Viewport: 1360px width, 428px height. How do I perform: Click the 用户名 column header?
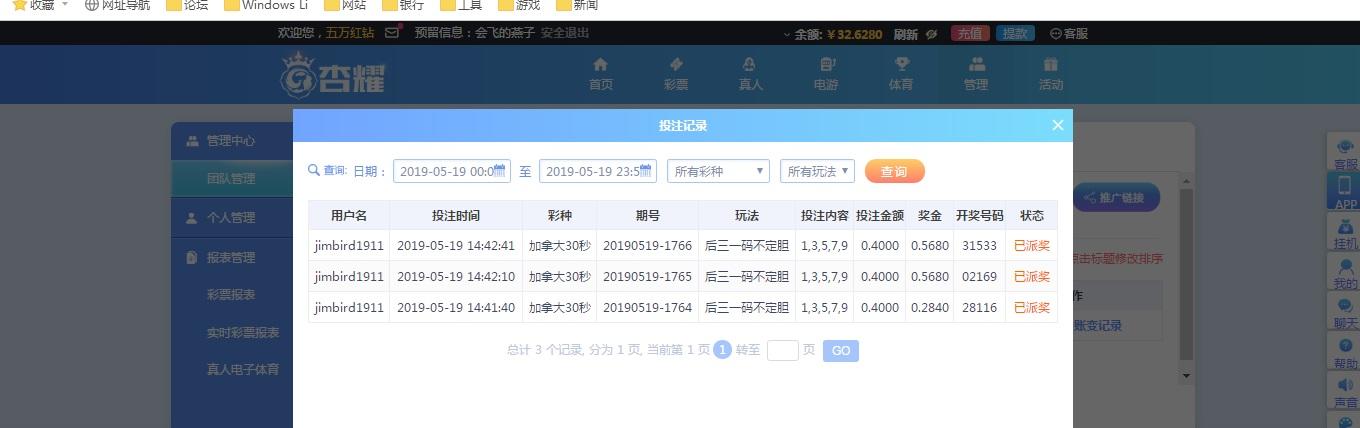(349, 215)
